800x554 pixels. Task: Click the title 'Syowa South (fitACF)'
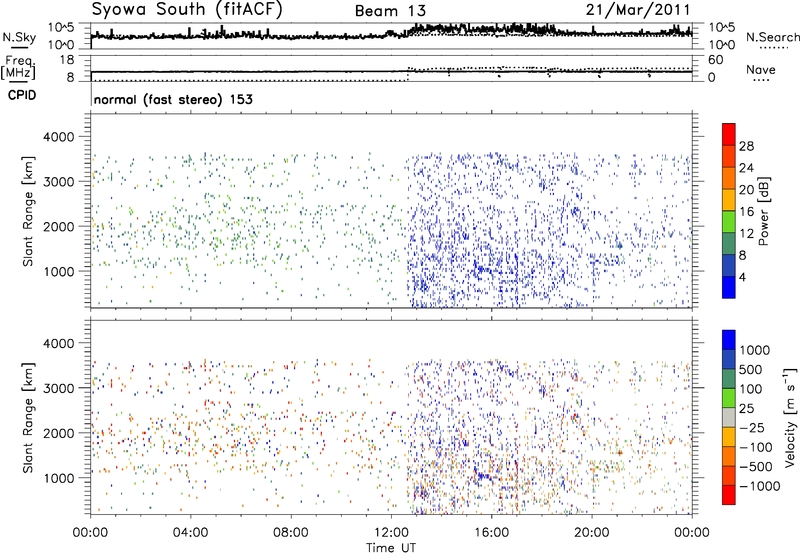(x=187, y=9)
